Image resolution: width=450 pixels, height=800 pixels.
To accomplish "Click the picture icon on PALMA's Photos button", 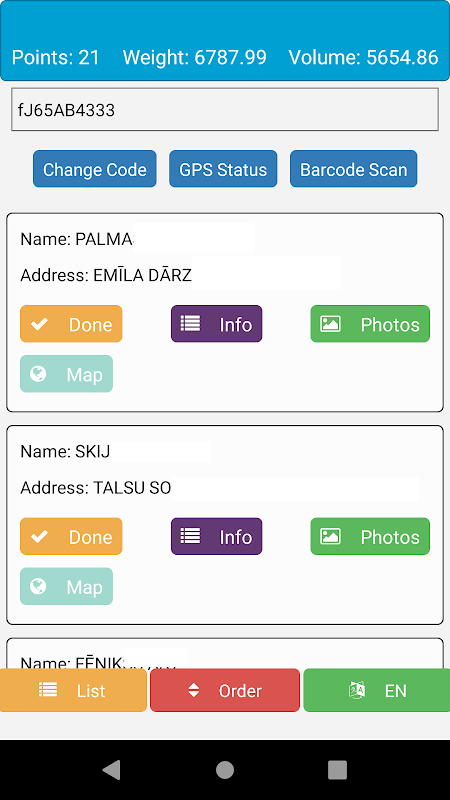I will click(x=330, y=323).
